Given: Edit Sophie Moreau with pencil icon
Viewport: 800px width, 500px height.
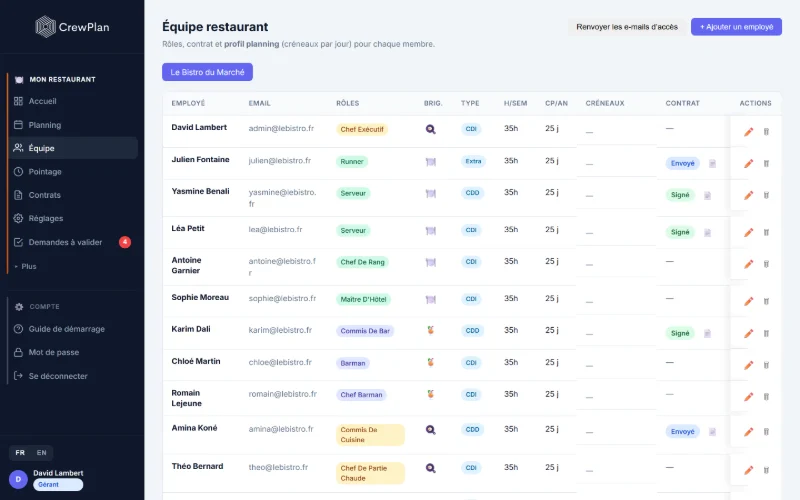Looking at the screenshot, I should (748, 302).
